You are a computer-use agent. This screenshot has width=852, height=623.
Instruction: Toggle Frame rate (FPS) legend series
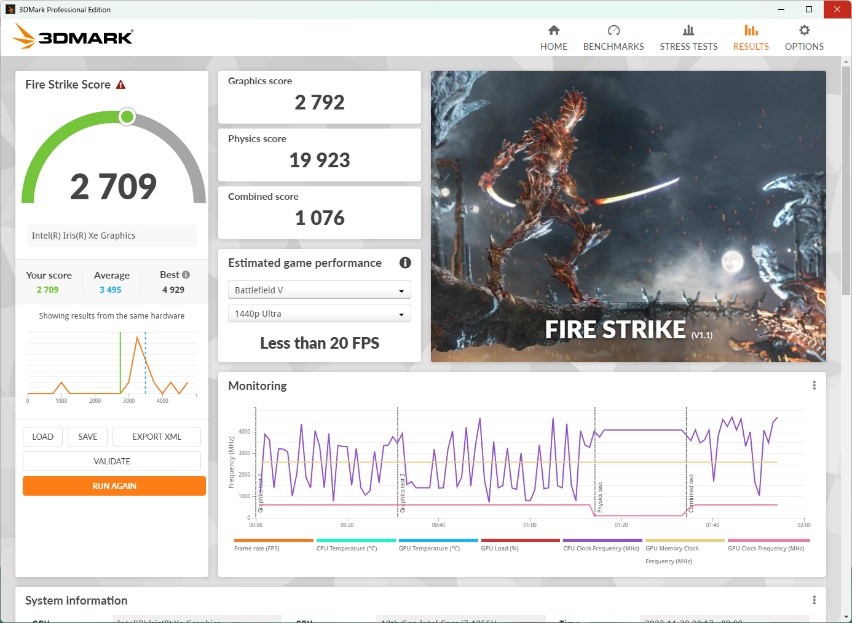coord(262,547)
